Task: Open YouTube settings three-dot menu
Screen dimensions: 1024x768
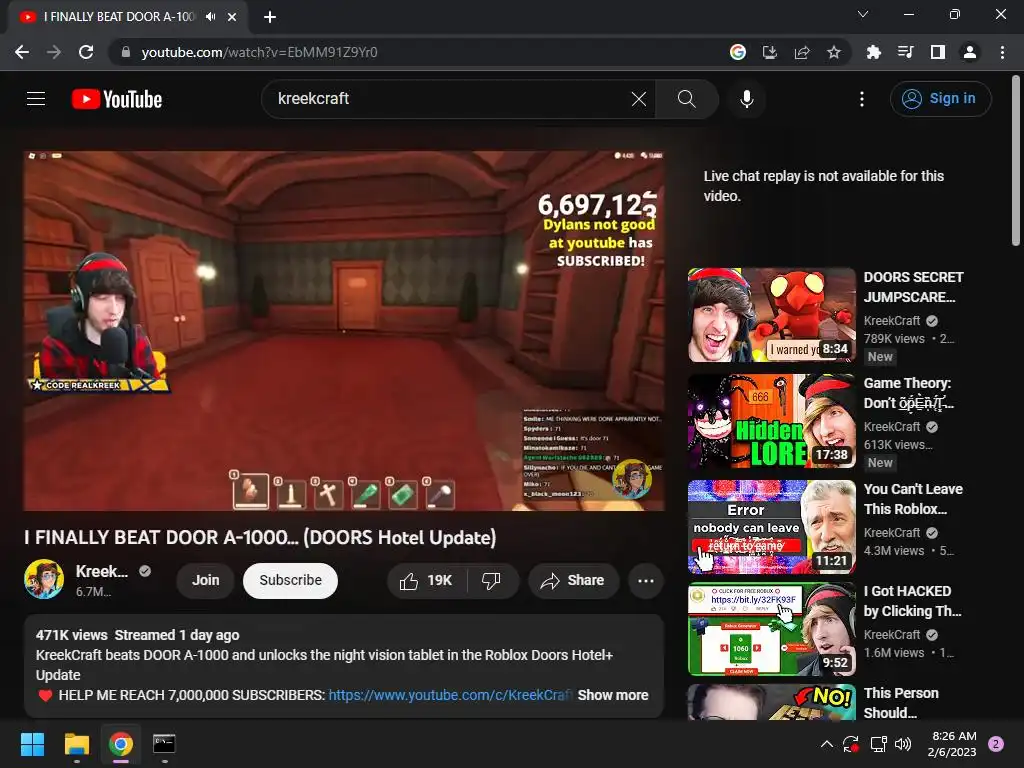Action: click(861, 99)
